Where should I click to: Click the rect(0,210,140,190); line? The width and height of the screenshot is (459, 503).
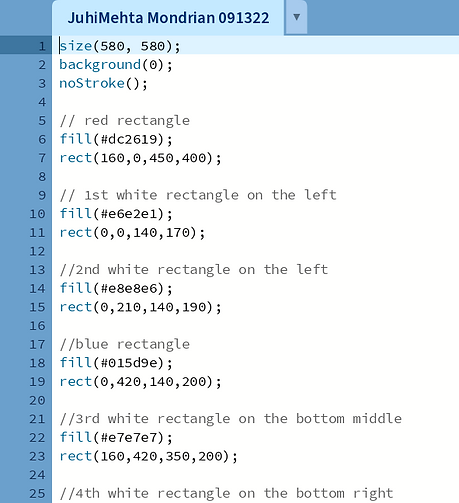pos(140,307)
